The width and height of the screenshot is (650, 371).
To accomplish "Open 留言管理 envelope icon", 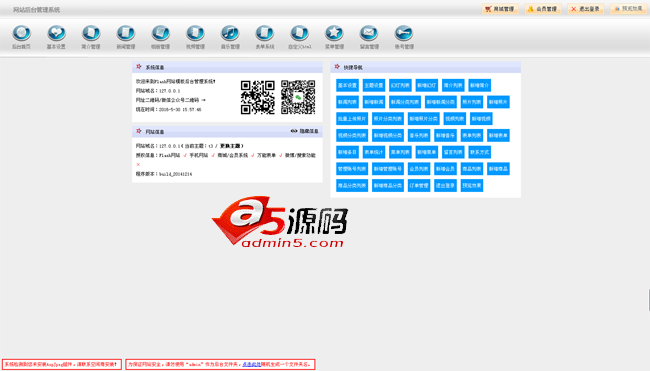I will point(369,33).
